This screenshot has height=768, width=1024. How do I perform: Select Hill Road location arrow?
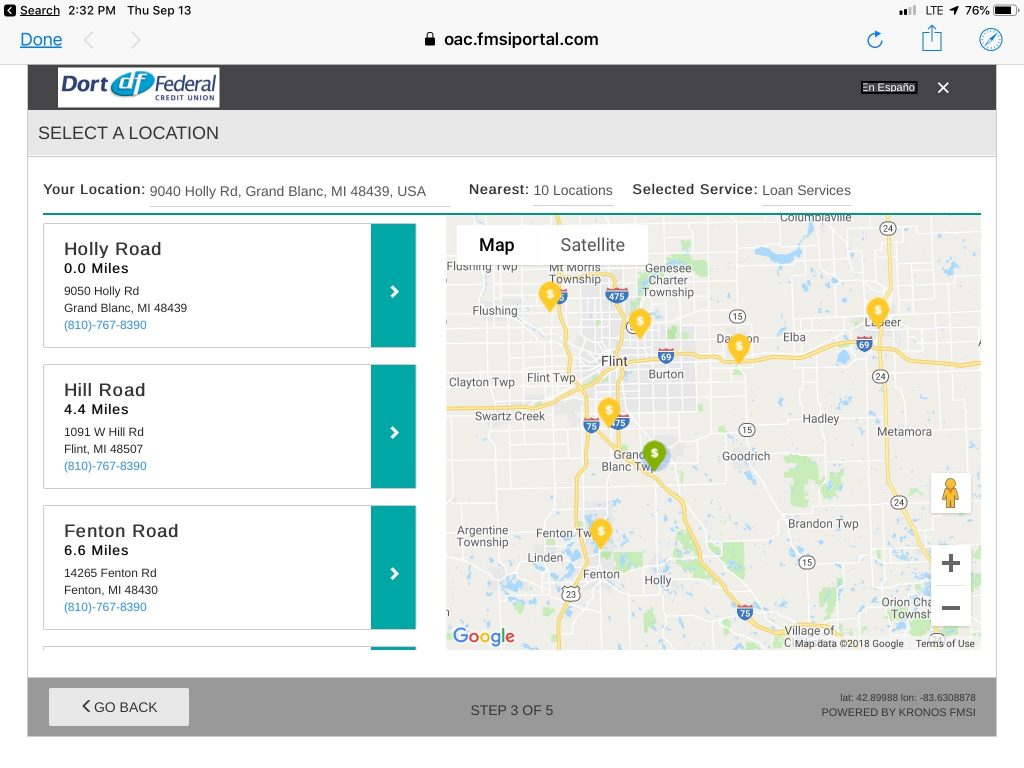[393, 432]
